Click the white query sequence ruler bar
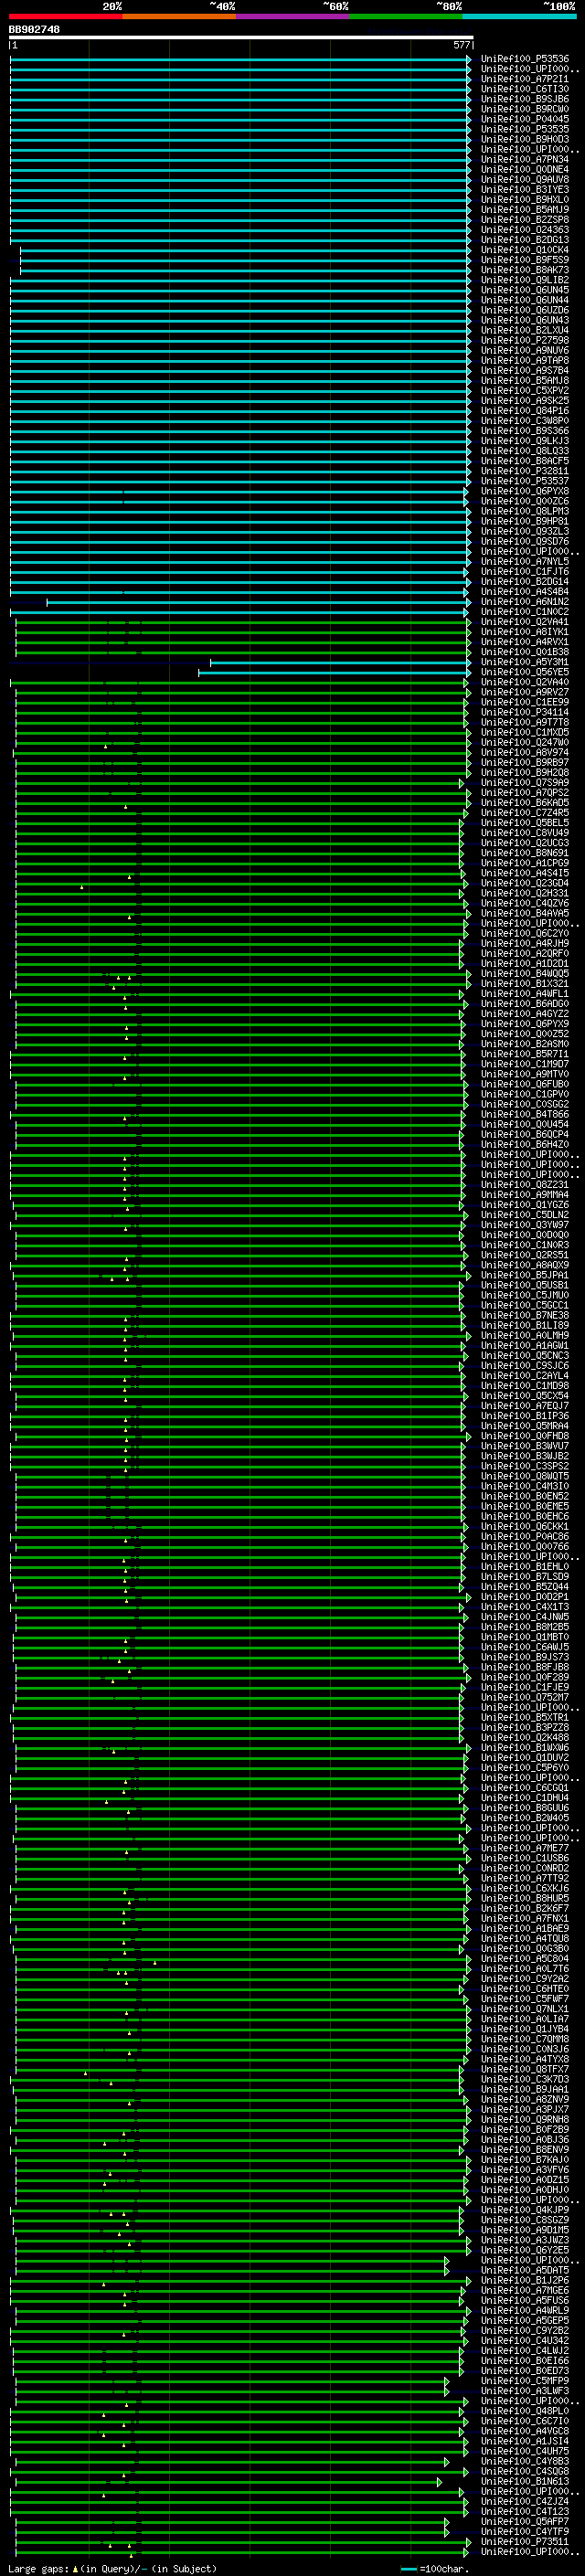Viewport: 585px width, 2576px height. point(241,37)
